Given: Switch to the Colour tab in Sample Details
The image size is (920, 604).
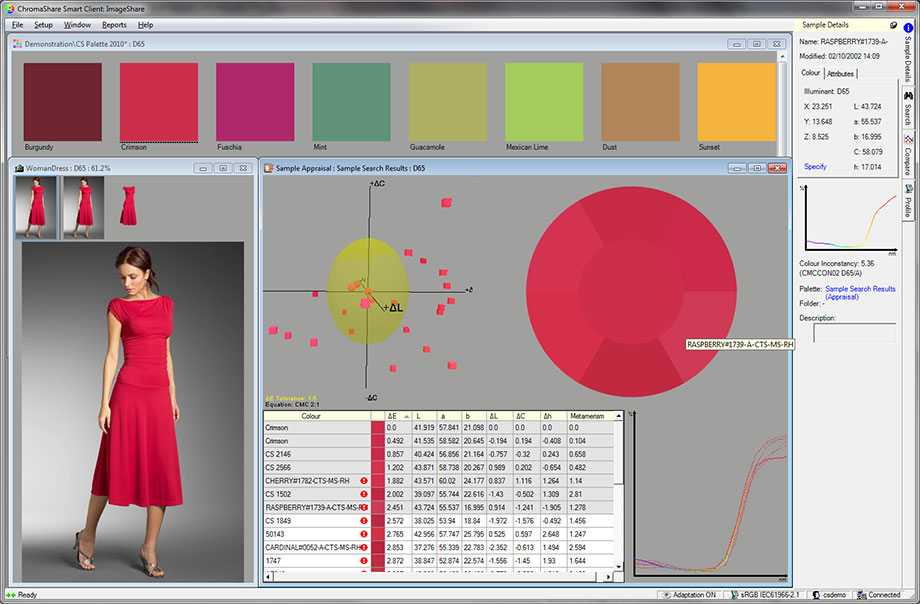Looking at the screenshot, I should tap(811, 73).
